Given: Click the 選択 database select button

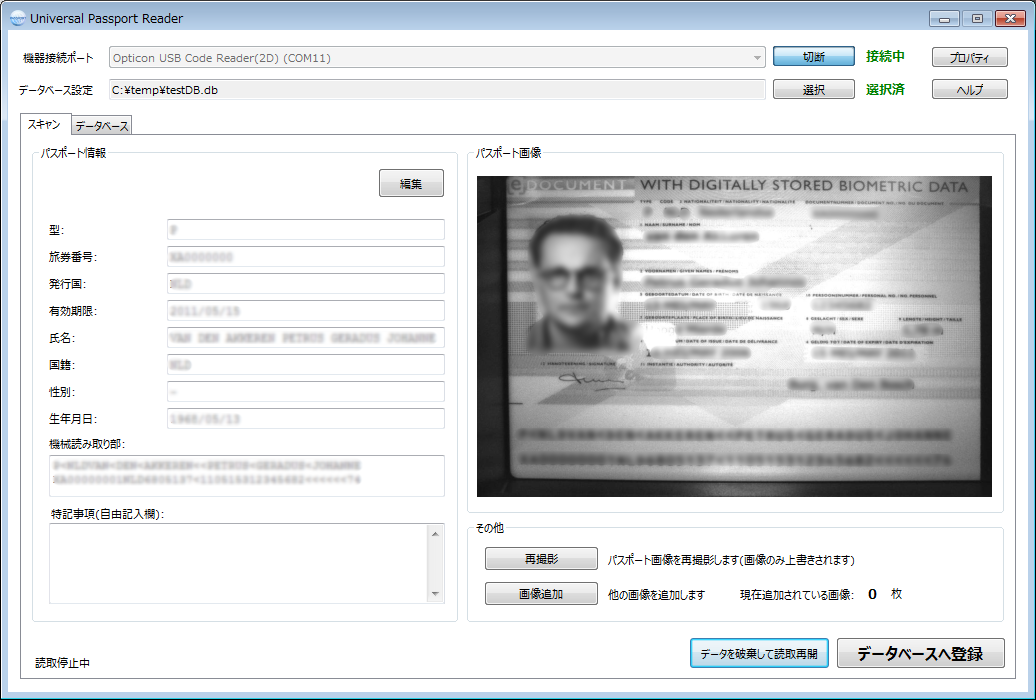Looking at the screenshot, I should coord(813,90).
